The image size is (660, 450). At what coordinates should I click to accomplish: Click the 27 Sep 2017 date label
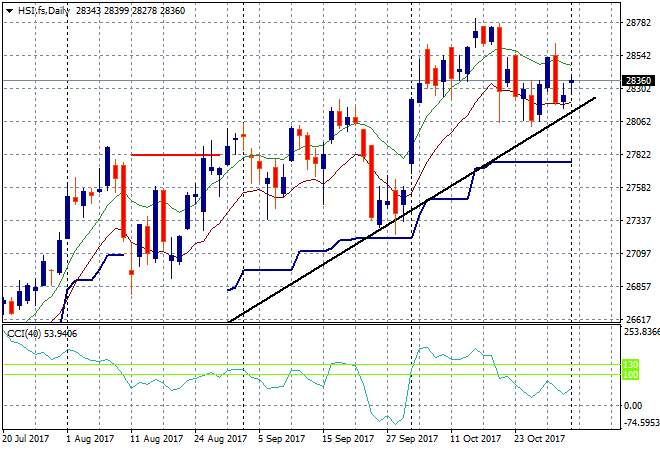point(412,439)
